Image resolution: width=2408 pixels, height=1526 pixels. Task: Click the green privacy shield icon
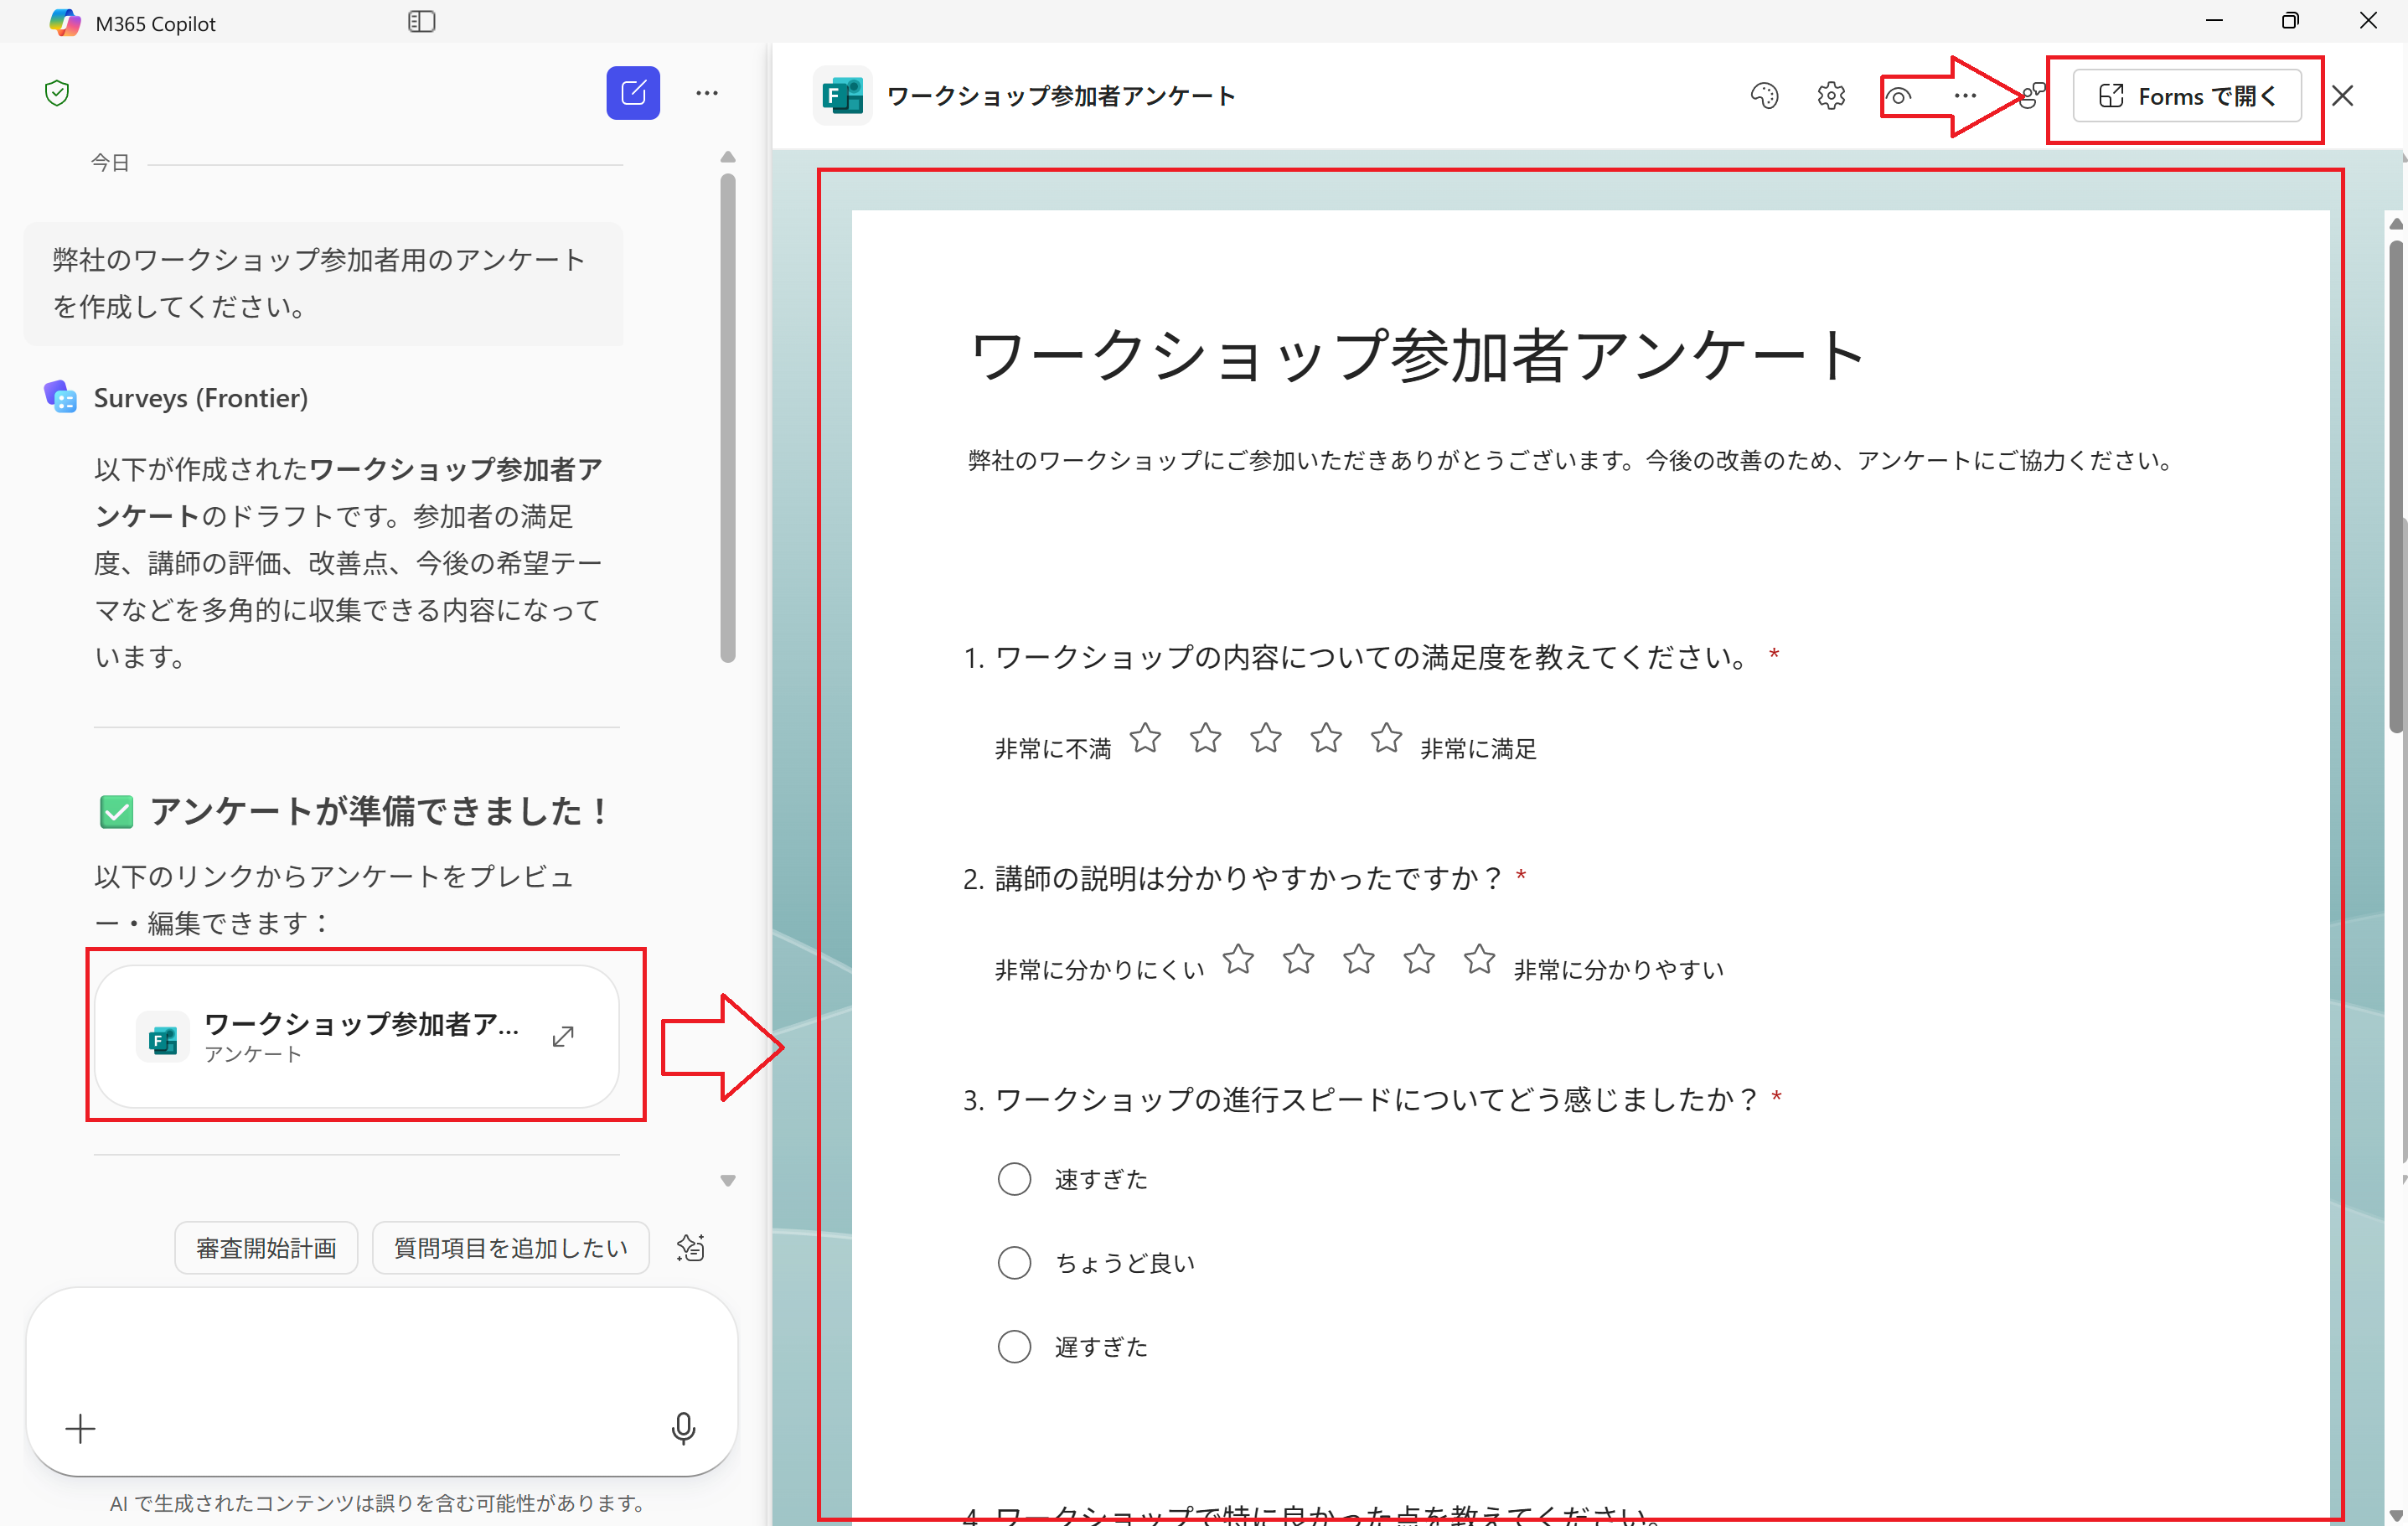pyautogui.click(x=58, y=92)
